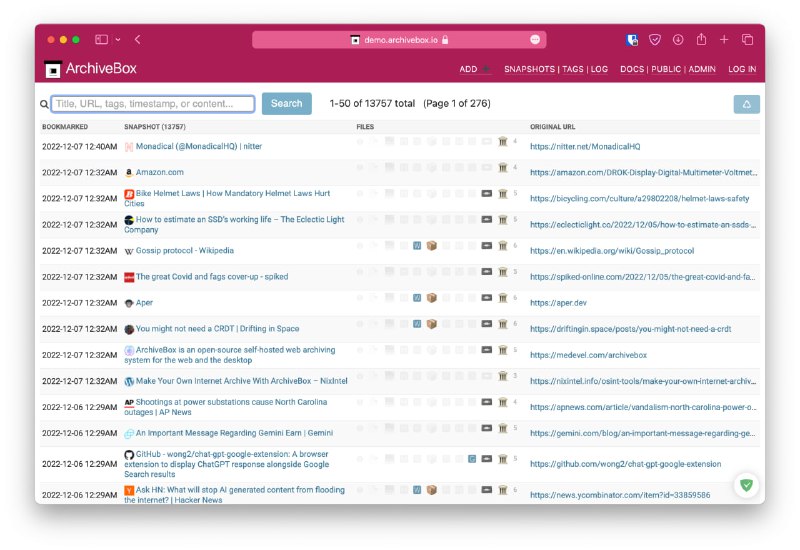Click the Safari share icon
The height and width of the screenshot is (550, 800).
click(701, 39)
